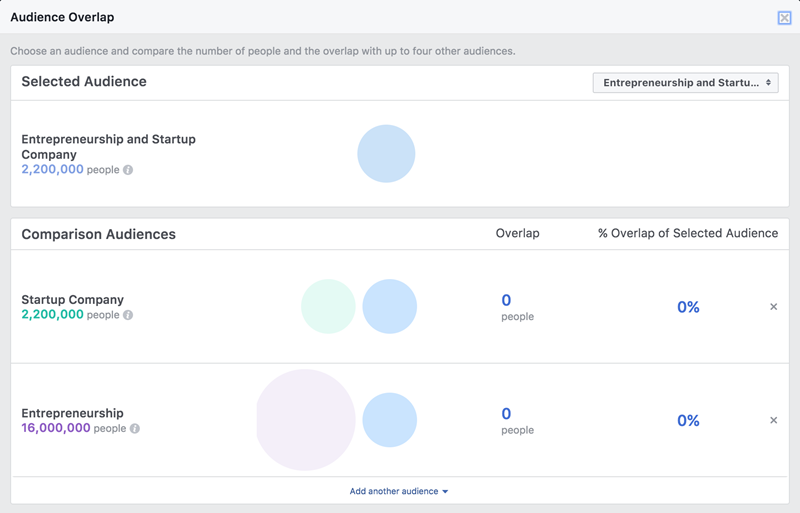This screenshot has height=513, width=800.
Task: Click the Overlap column header
Action: coord(517,233)
